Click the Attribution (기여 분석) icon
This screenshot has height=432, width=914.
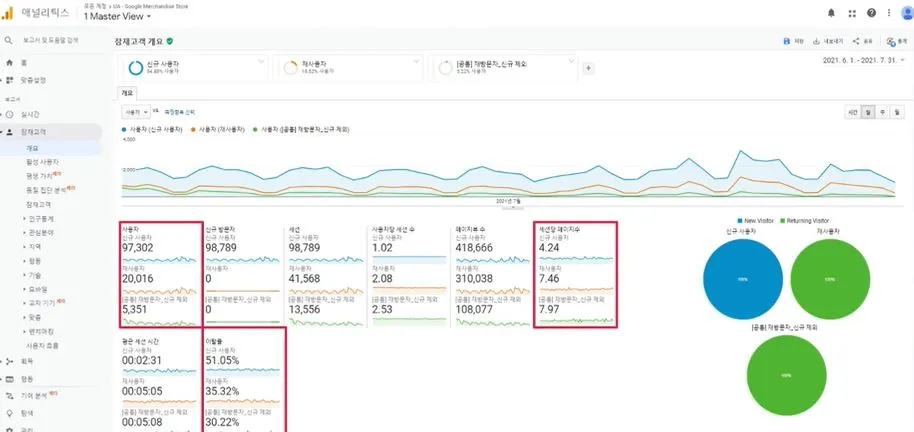tap(9, 396)
